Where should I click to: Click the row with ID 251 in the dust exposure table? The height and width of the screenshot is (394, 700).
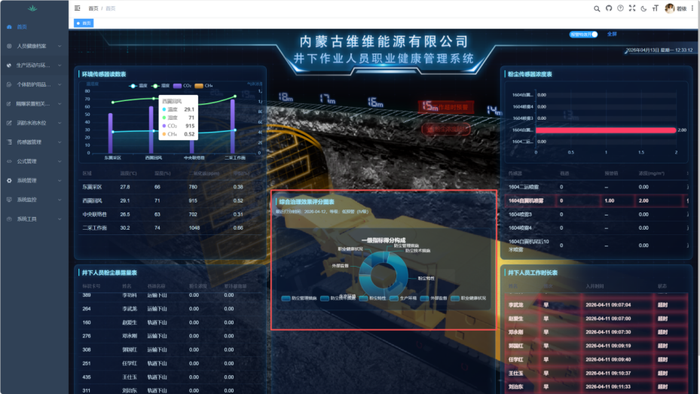[x=170, y=363]
